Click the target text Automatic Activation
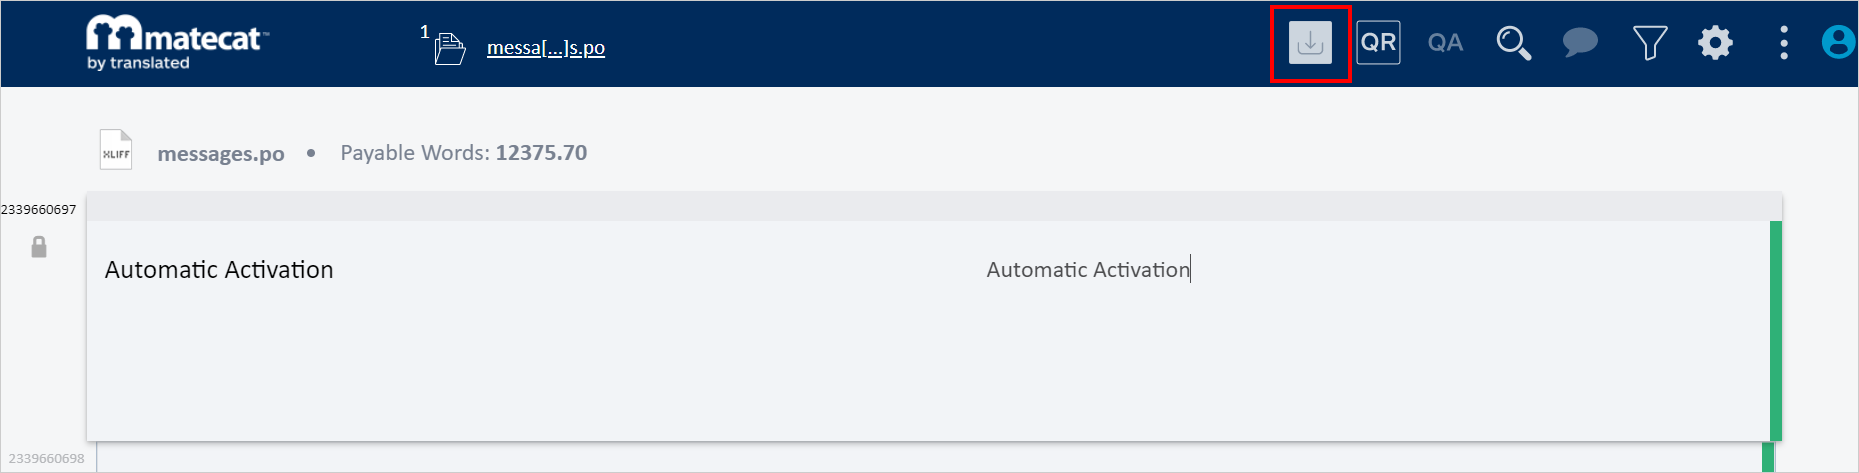 [1087, 270]
